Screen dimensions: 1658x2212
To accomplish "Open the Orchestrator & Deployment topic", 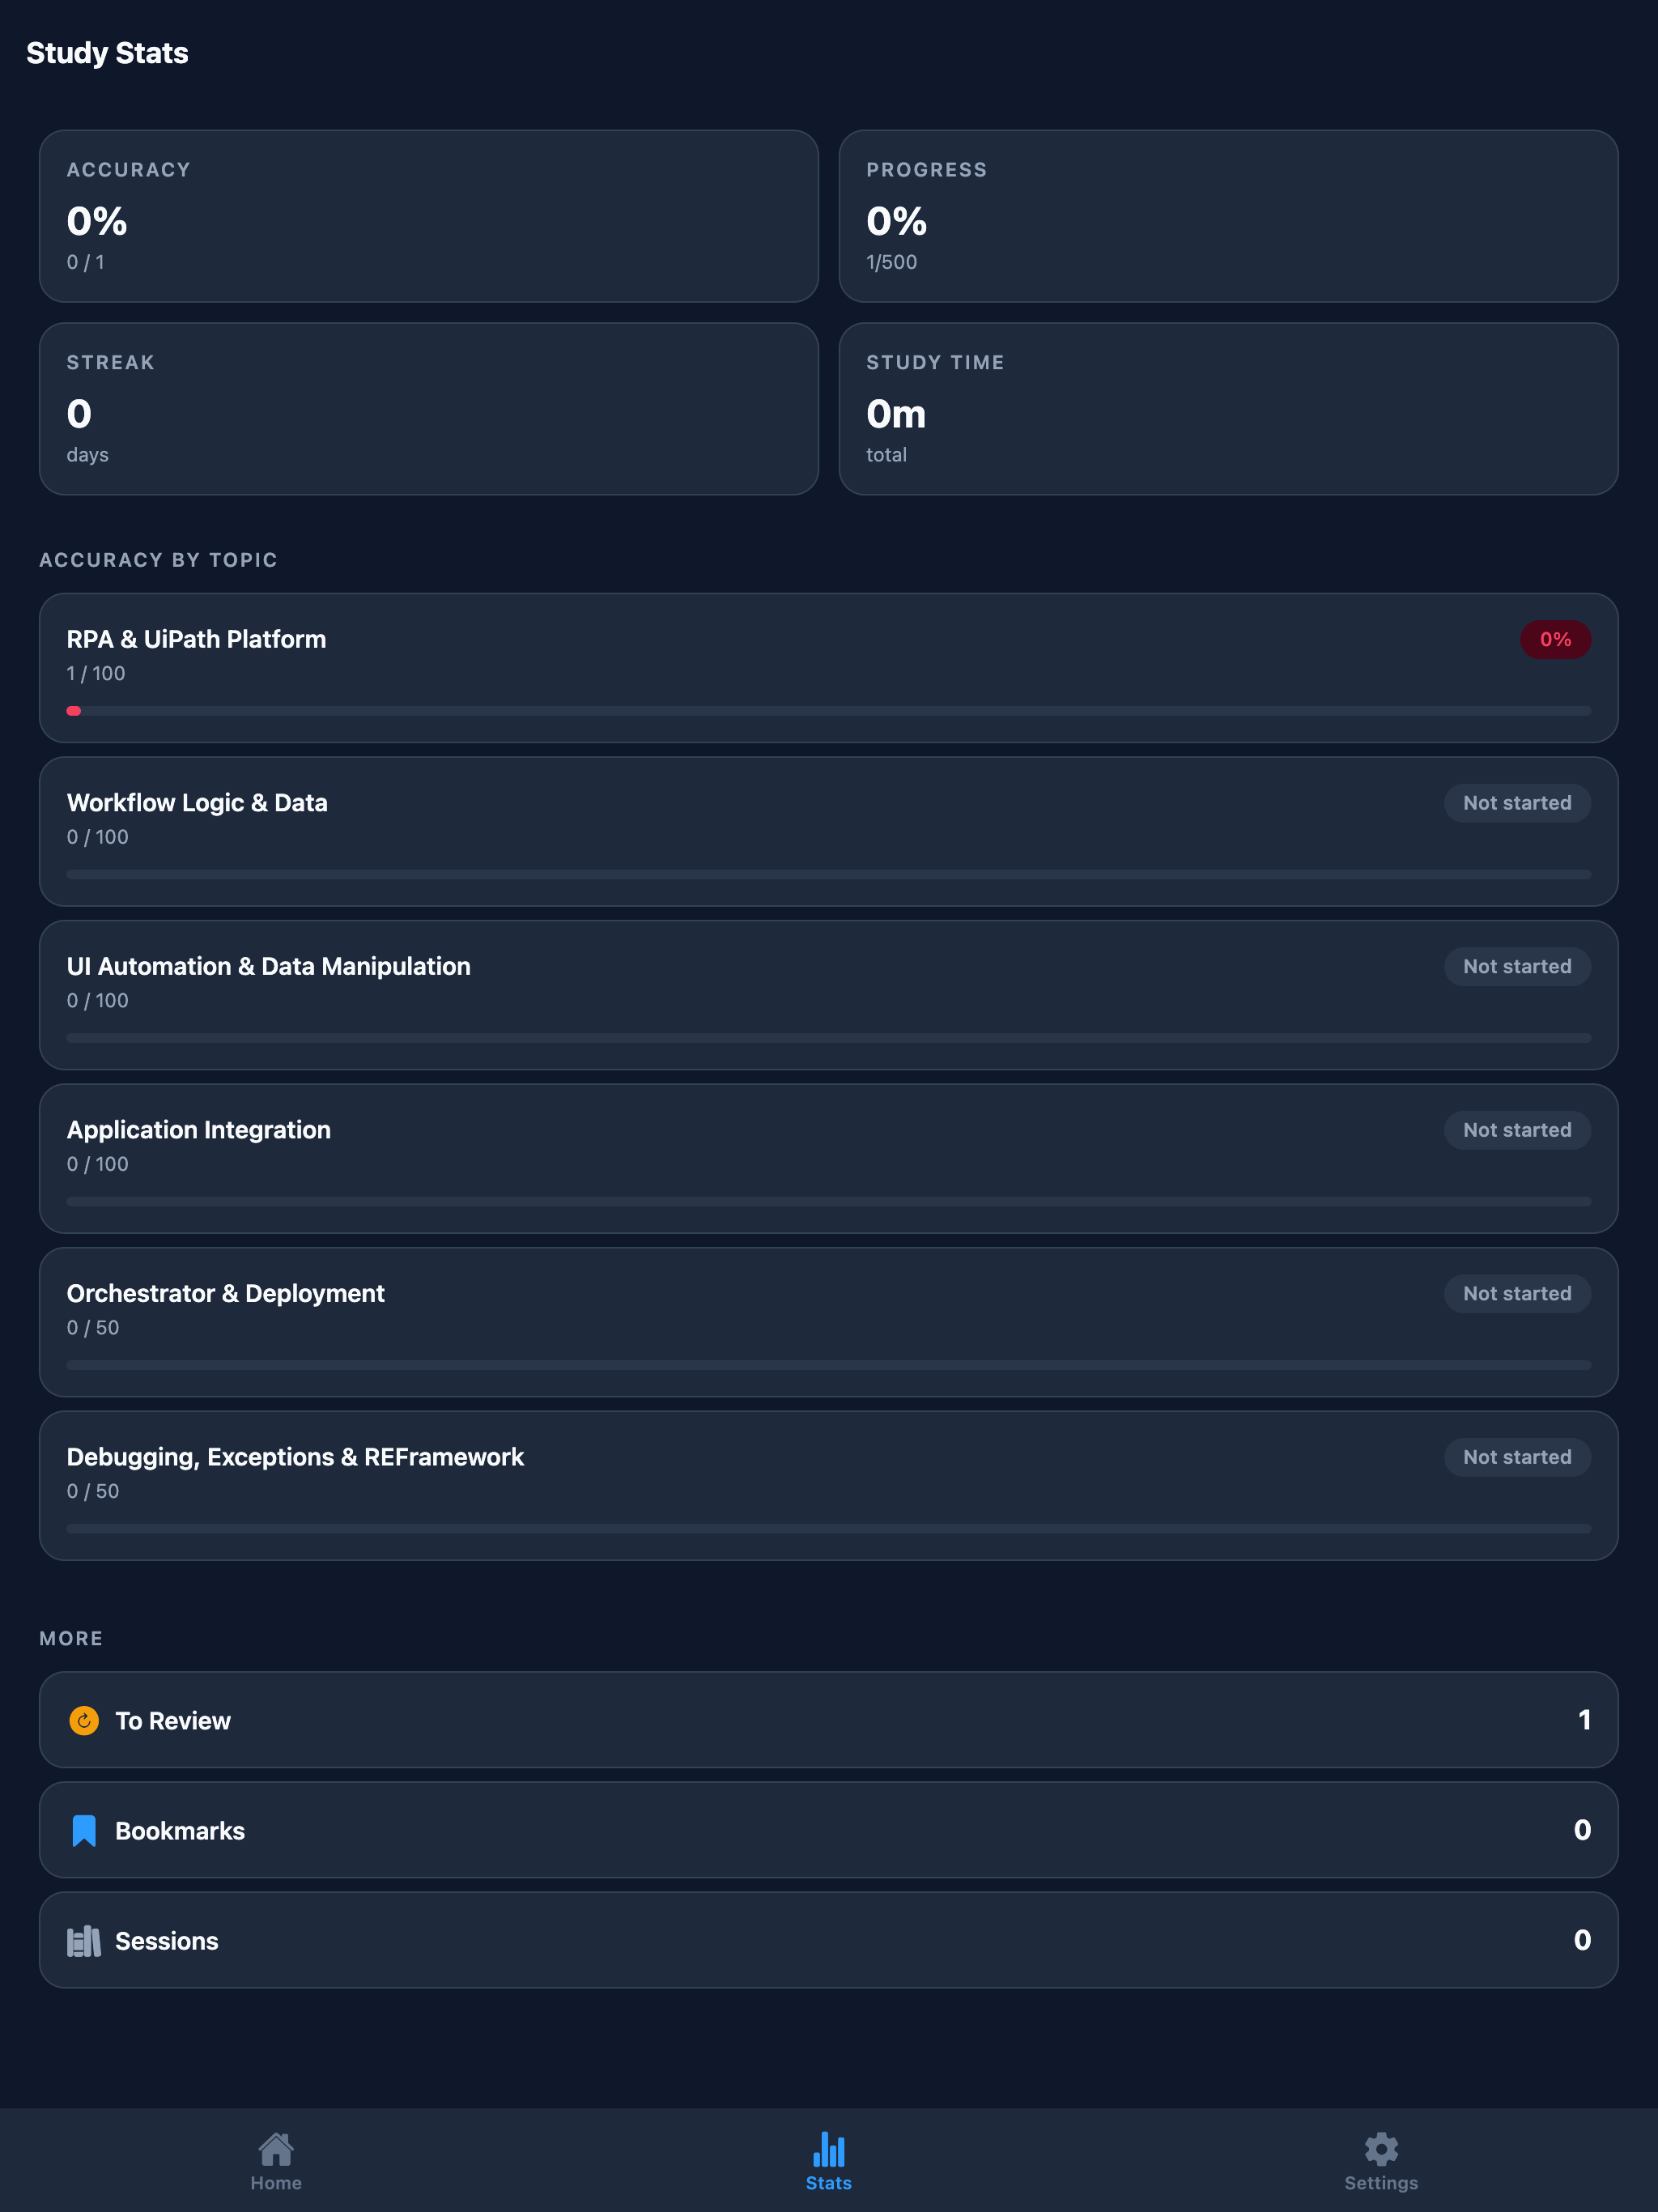I will point(829,1322).
